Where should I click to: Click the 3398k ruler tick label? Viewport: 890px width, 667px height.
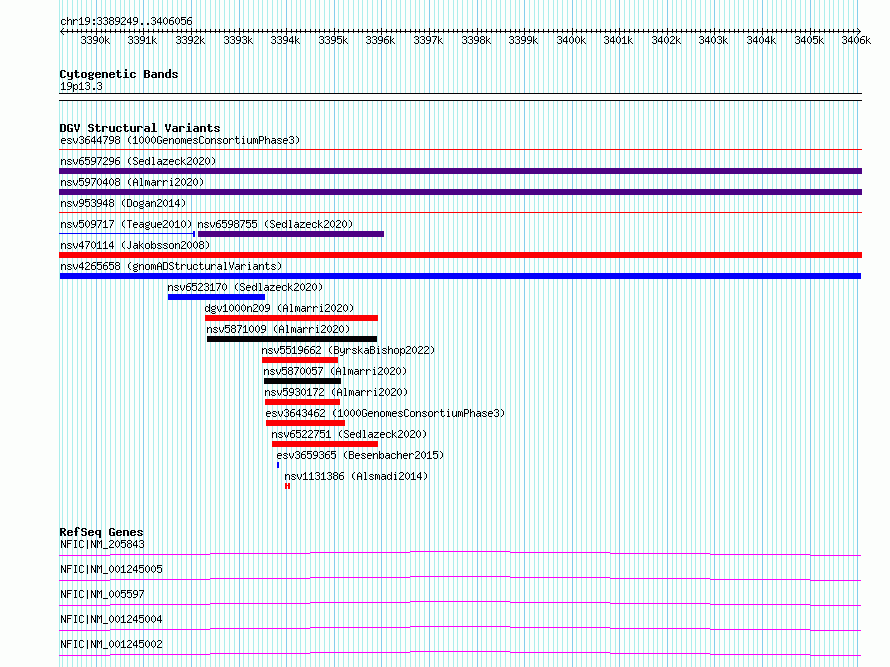[476, 40]
